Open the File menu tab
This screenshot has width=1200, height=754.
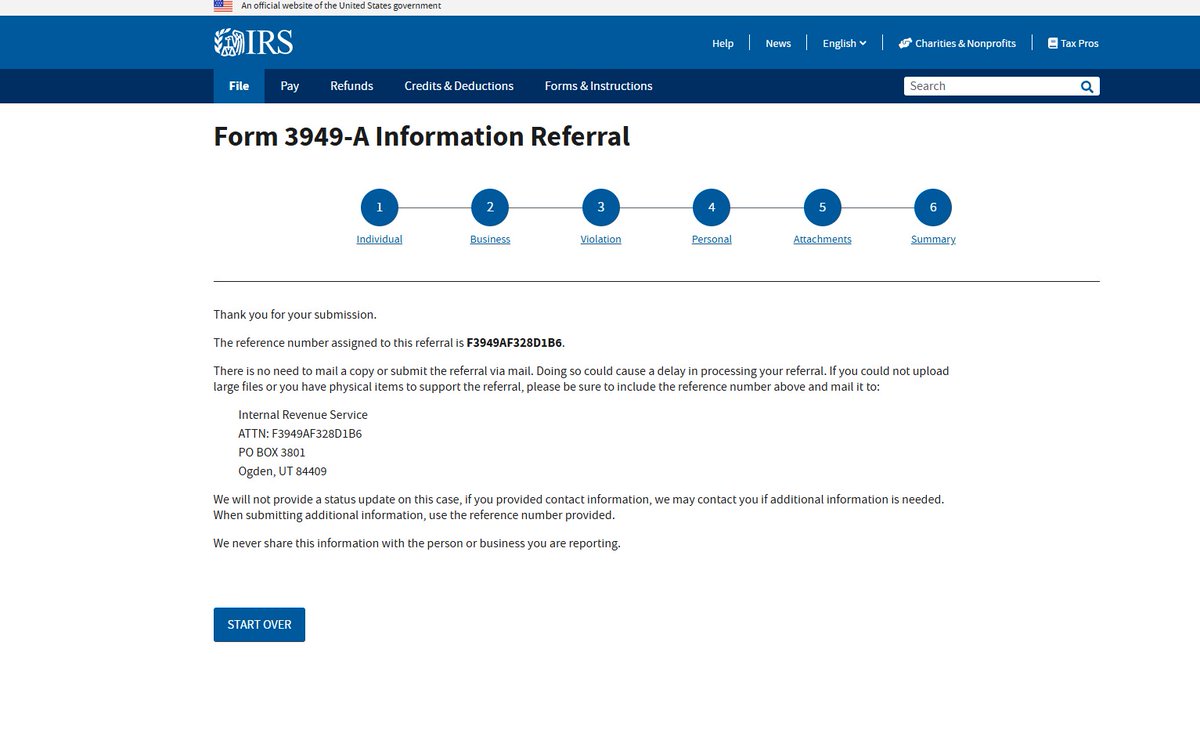[x=239, y=86]
